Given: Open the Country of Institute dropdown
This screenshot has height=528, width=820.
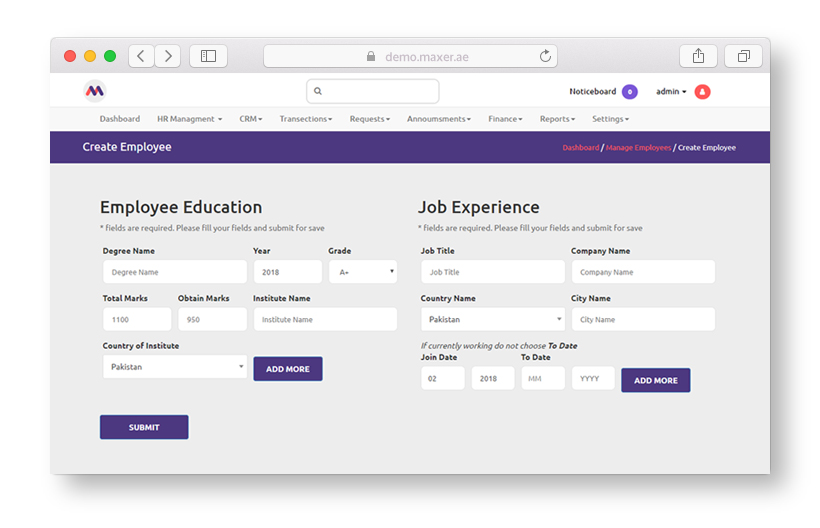Looking at the screenshot, I should click(174, 367).
